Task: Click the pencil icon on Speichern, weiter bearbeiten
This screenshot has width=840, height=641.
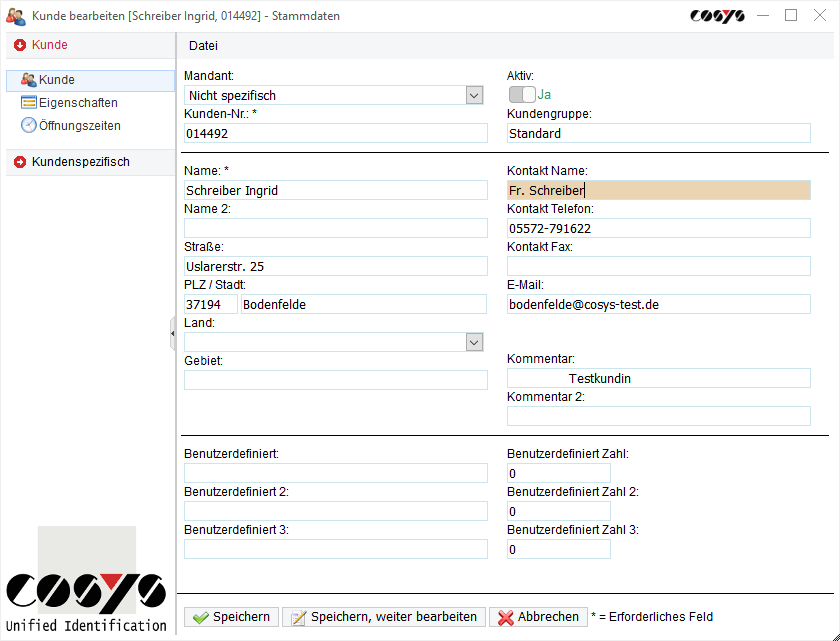Action: pyautogui.click(x=297, y=616)
